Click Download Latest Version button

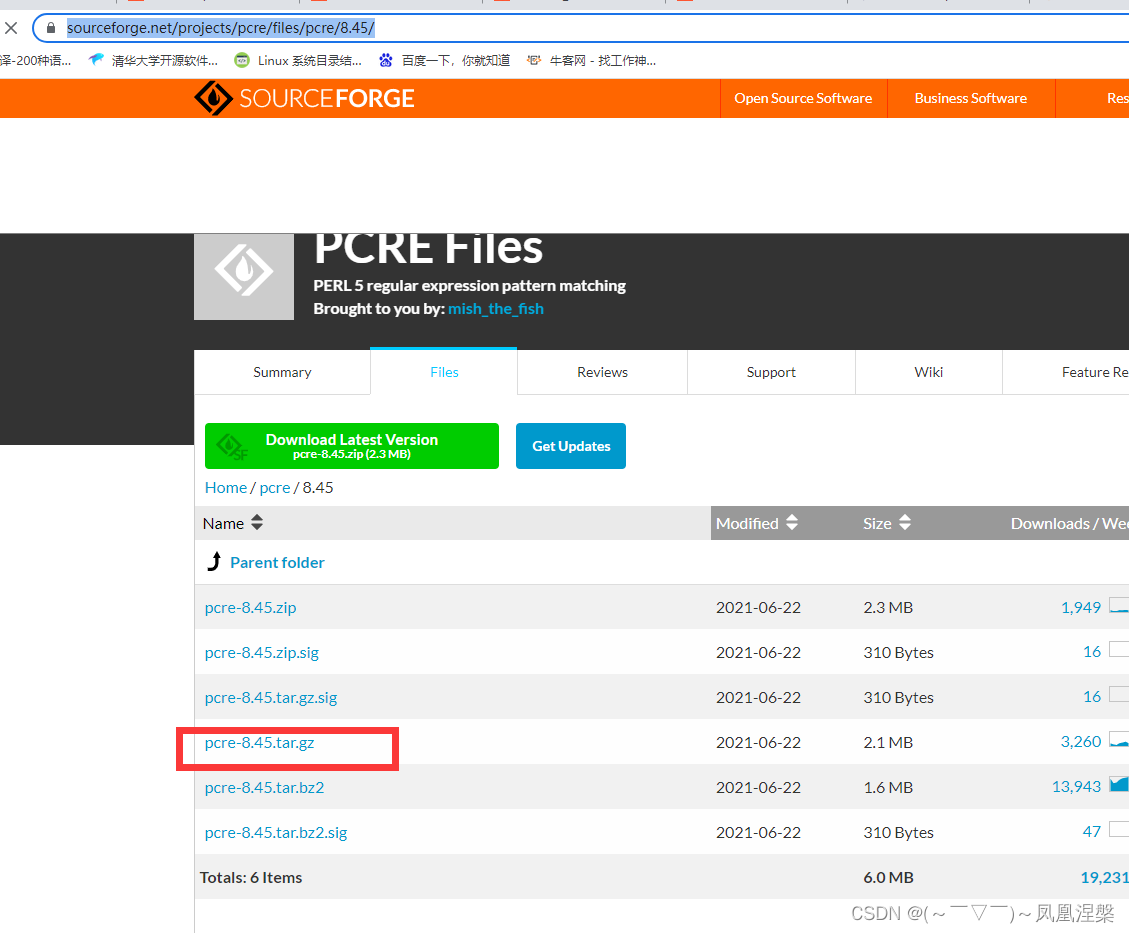point(351,446)
